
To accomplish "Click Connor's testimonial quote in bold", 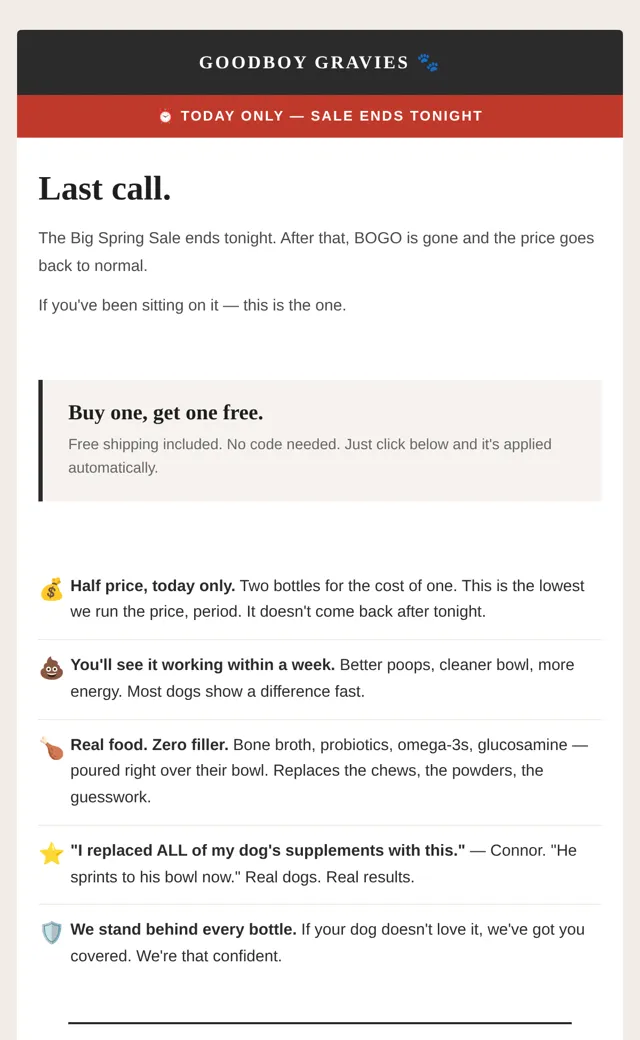I will 268,850.
